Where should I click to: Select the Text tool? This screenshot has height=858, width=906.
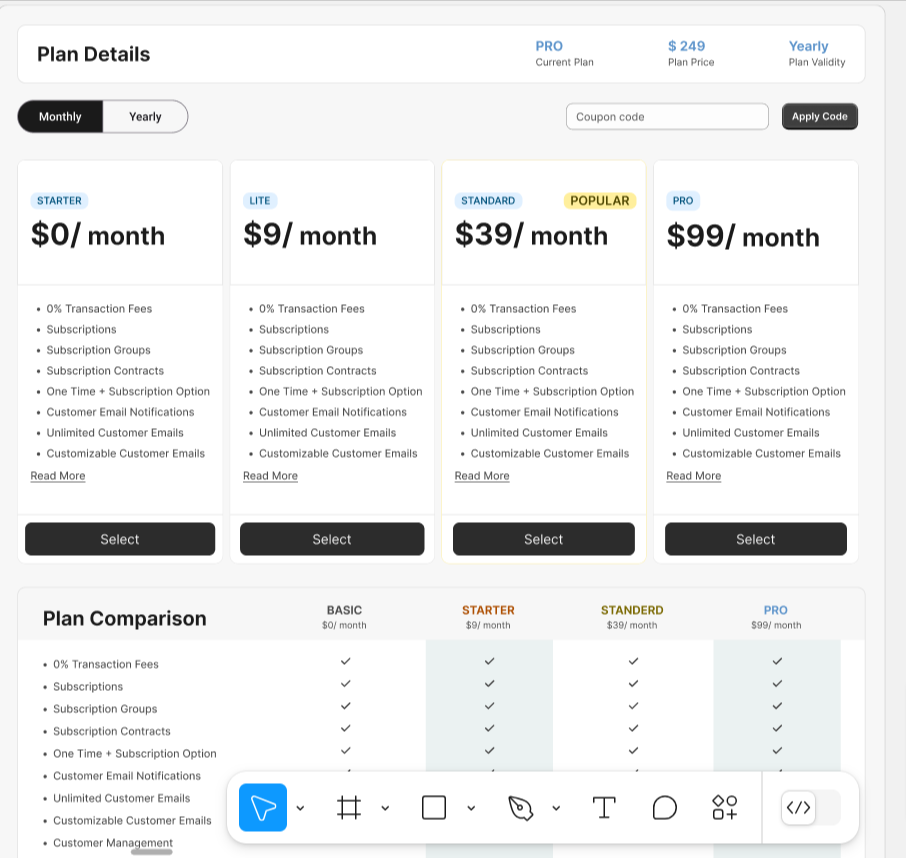point(604,808)
